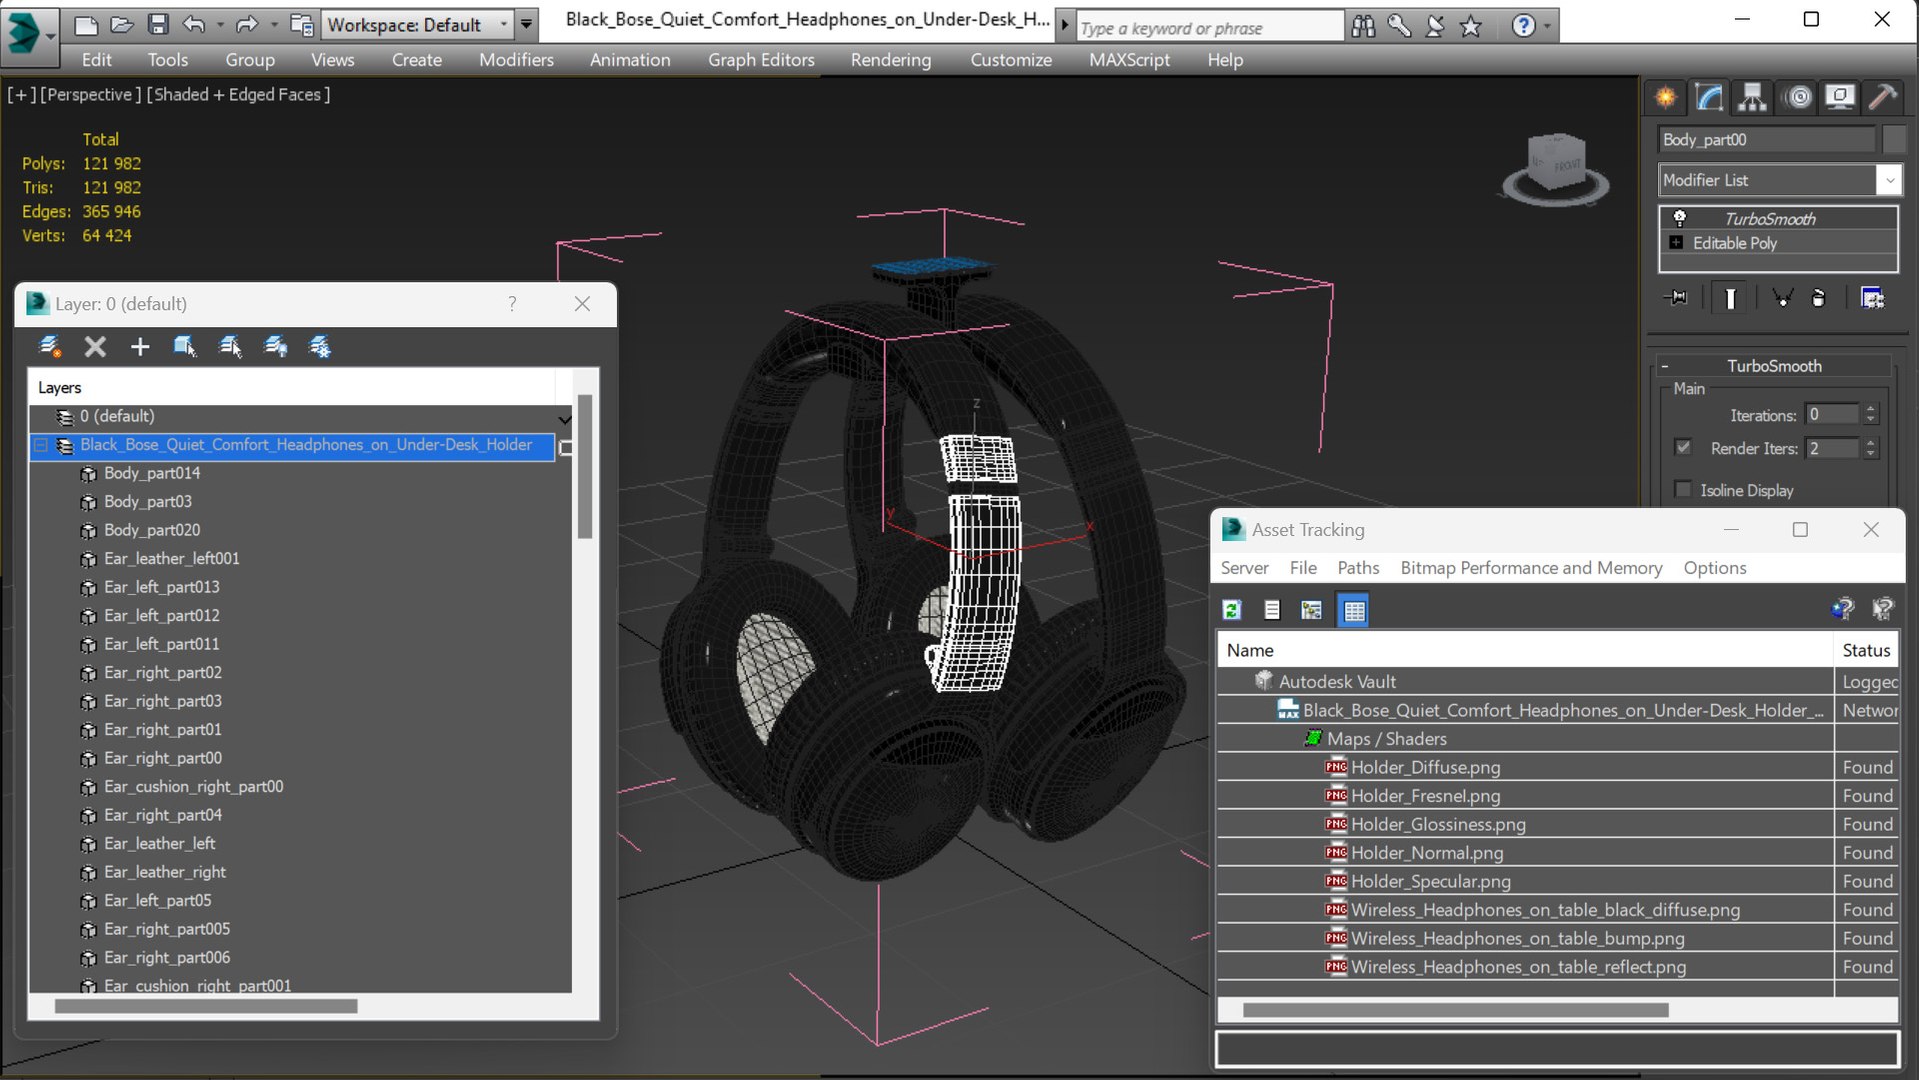
Task: Open the Display command panel tab
Action: [x=1840, y=97]
